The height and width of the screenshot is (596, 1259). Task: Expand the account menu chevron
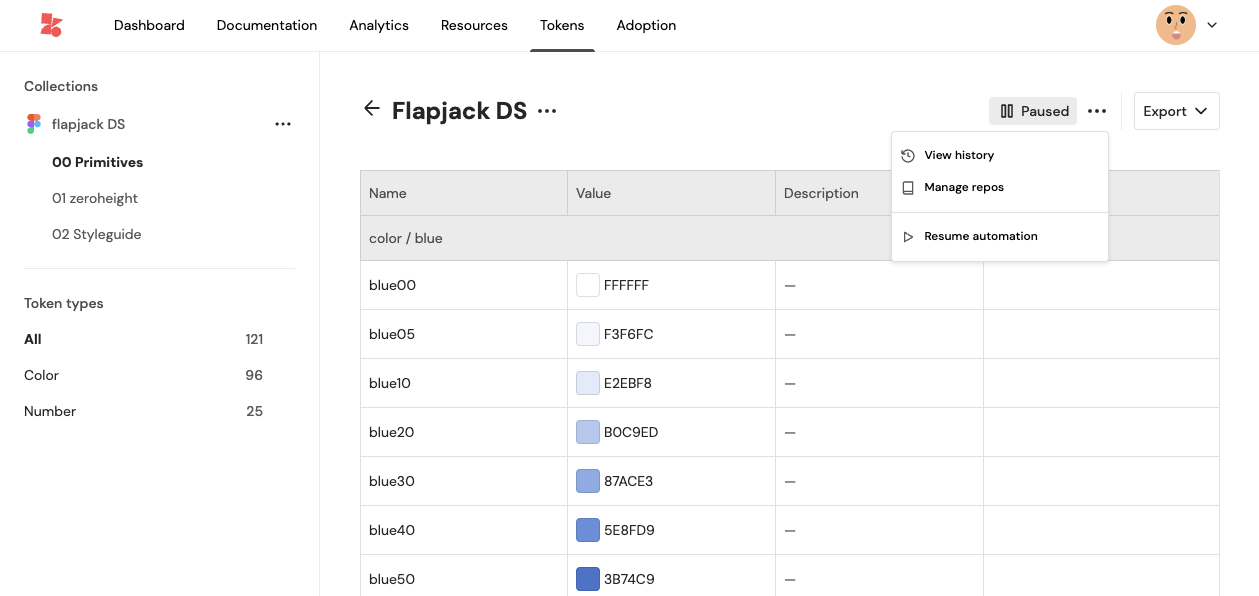click(x=1212, y=25)
